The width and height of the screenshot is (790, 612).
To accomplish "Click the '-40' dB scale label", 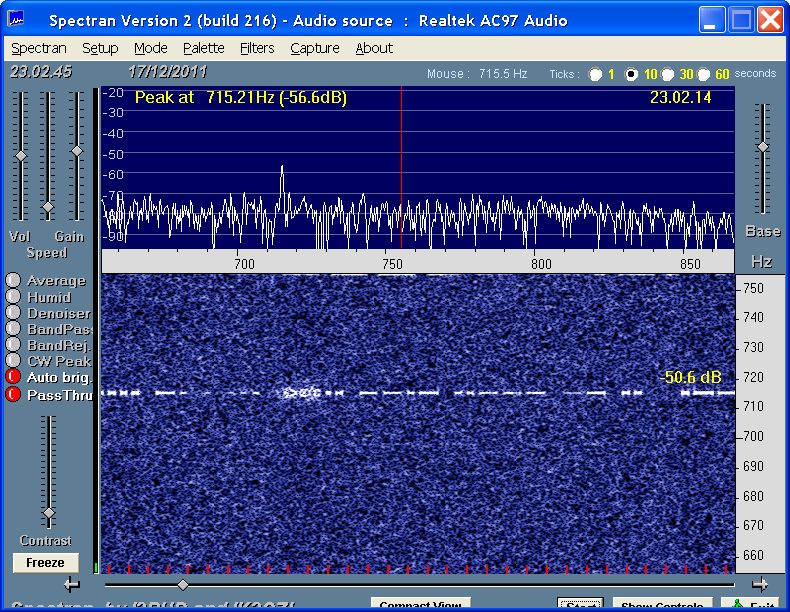I will click(x=113, y=133).
